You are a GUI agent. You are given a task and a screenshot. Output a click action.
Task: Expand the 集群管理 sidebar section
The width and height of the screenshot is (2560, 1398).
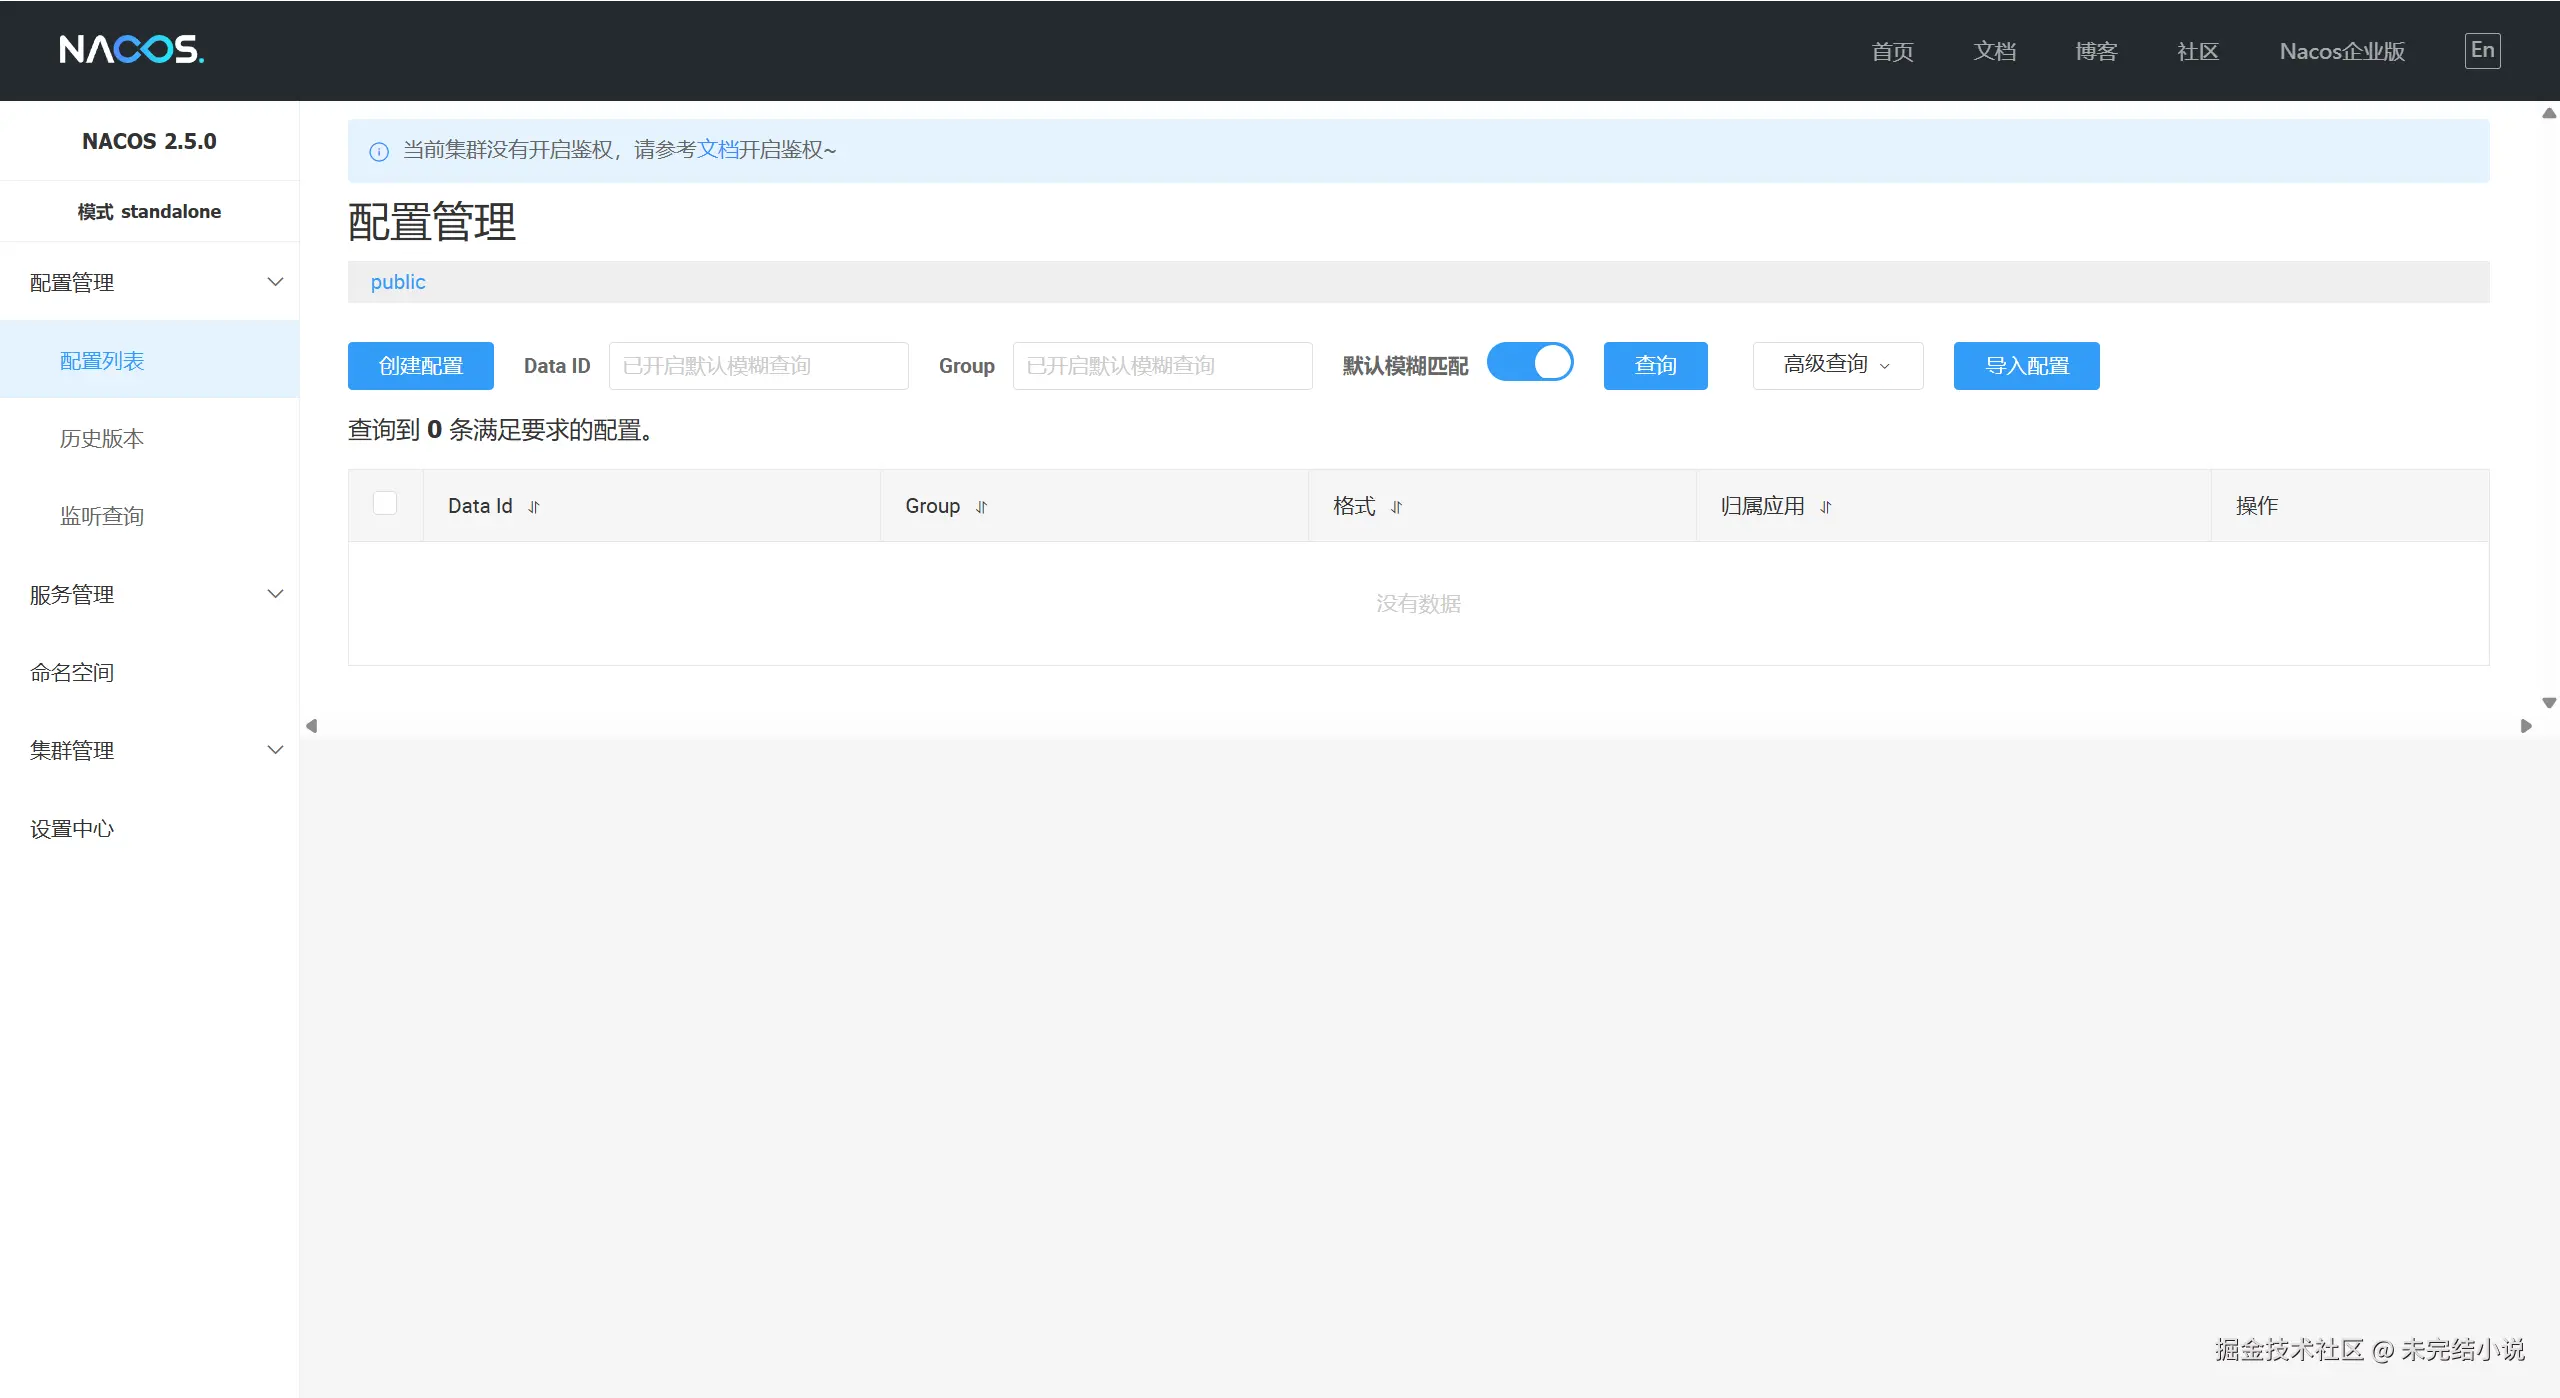coord(275,750)
